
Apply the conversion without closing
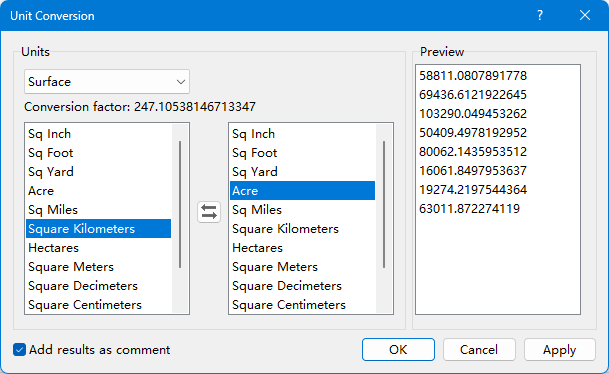click(x=560, y=350)
